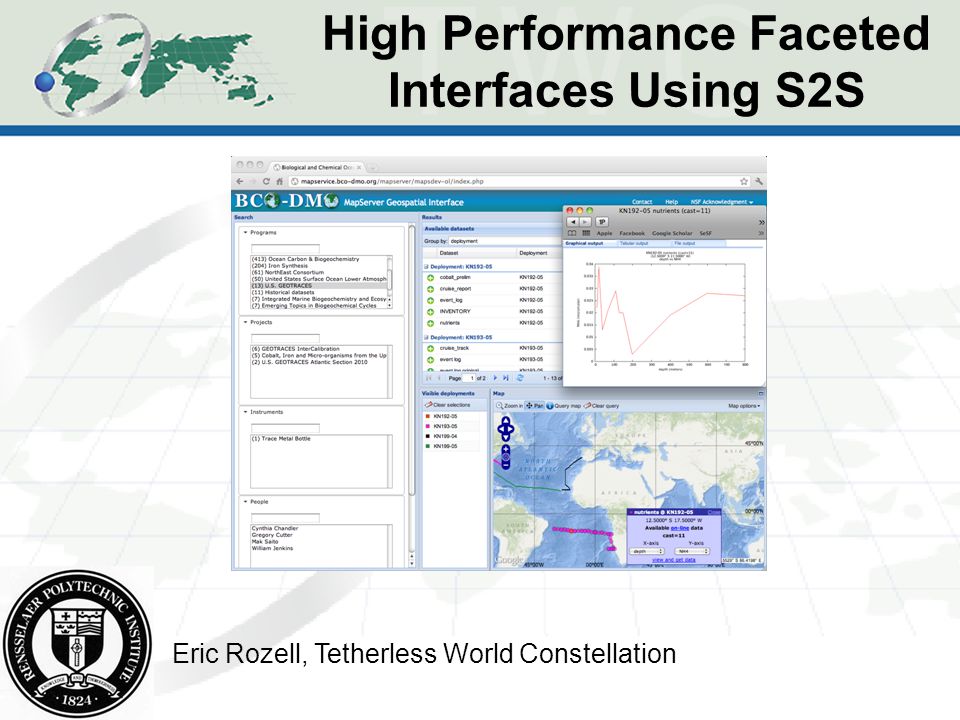The image size is (960, 720).
Task: Select (13) U.S. GEOTRACES program
Action: pyautogui.click(x=318, y=286)
